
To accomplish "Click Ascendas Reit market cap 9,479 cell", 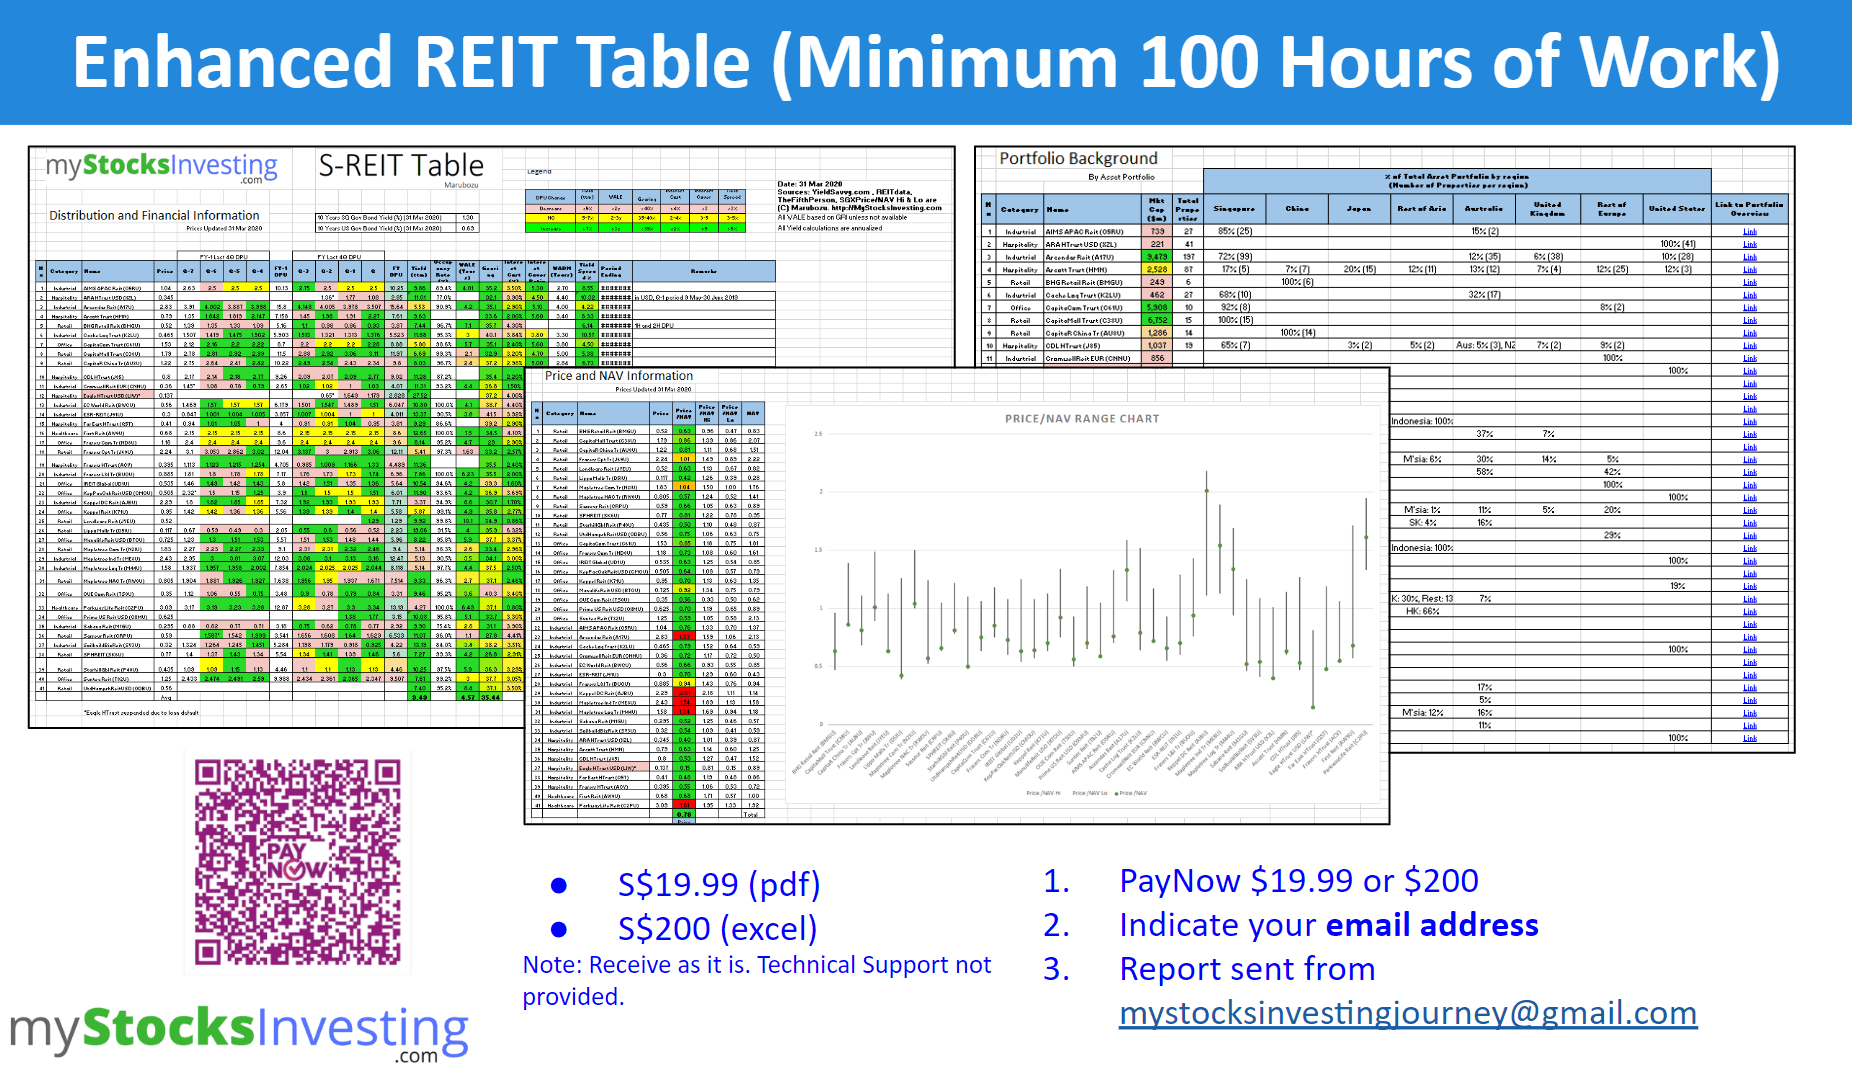I will 1157,257.
